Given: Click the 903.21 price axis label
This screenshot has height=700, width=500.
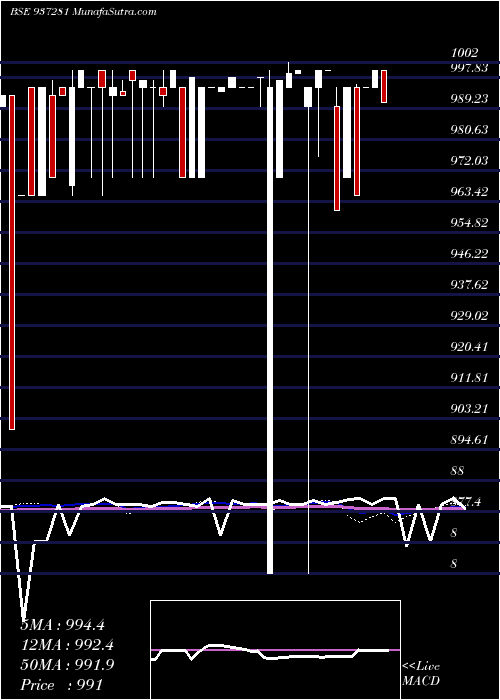Looking at the screenshot, I should tap(470, 409).
